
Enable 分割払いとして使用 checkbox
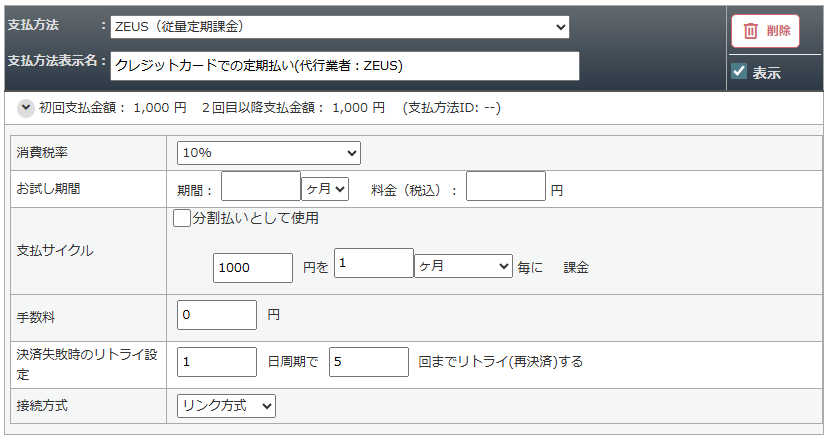(181, 218)
